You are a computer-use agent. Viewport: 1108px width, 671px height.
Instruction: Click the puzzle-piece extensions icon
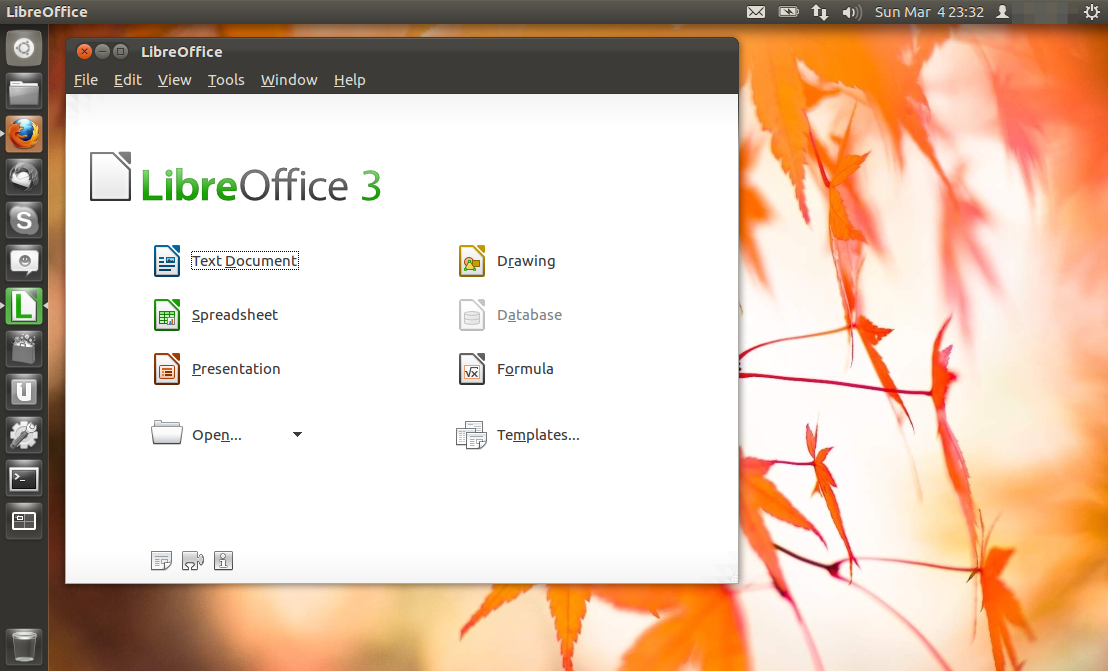pyautogui.click(x=192, y=561)
